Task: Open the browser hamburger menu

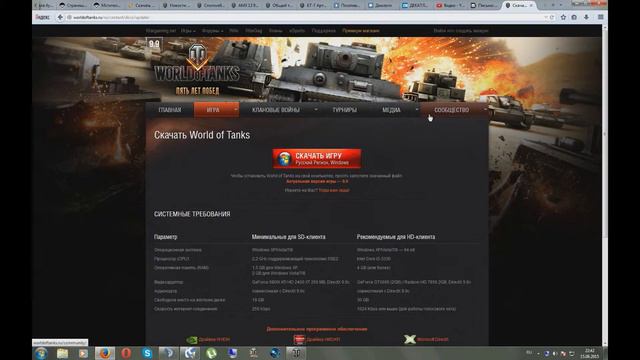Action: coord(600,17)
